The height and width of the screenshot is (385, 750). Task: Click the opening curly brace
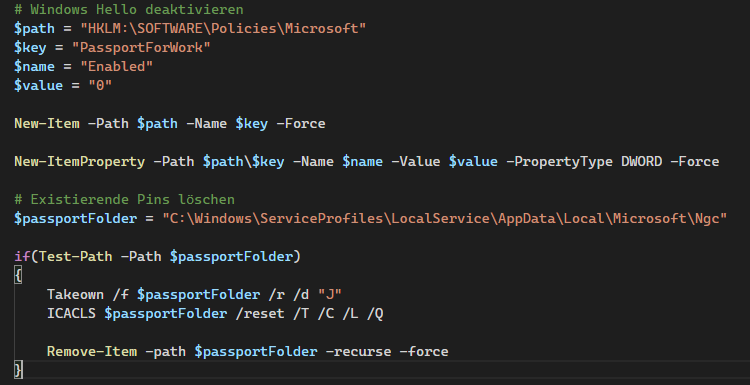pos(18,276)
